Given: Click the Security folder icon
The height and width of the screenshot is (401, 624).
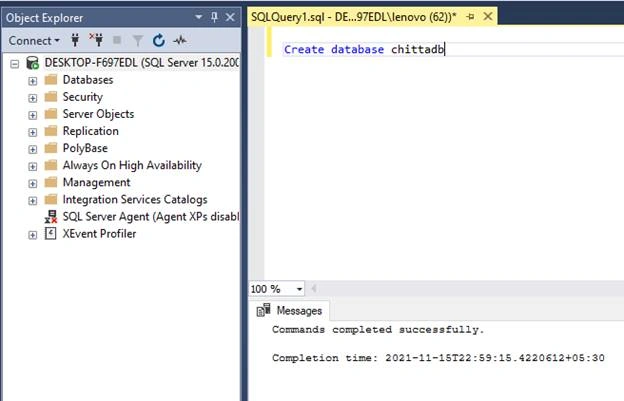Looking at the screenshot, I should pos(51,97).
